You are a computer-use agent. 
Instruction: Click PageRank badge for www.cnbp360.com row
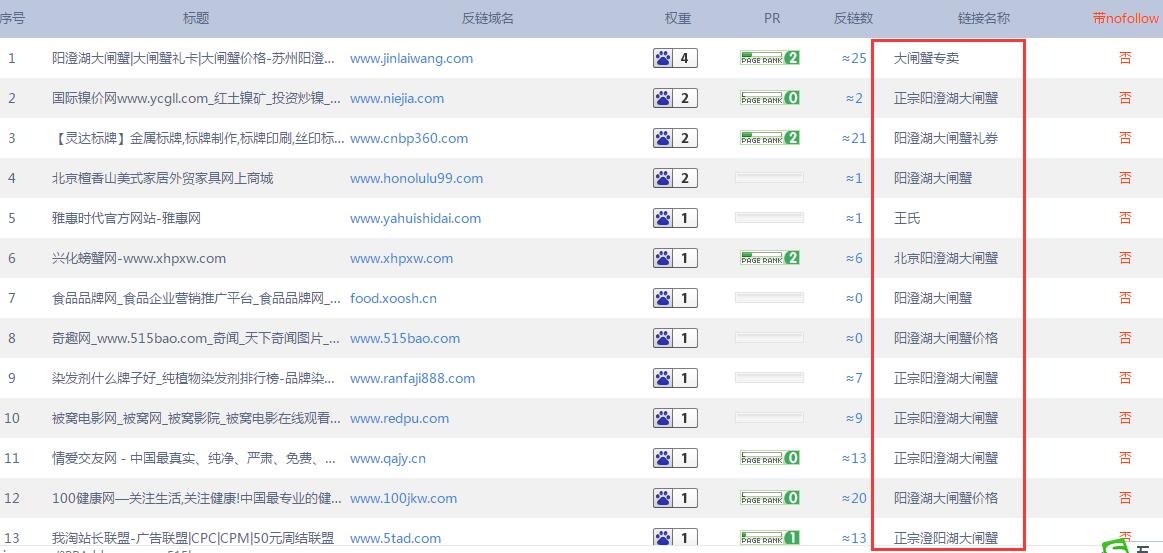769,138
